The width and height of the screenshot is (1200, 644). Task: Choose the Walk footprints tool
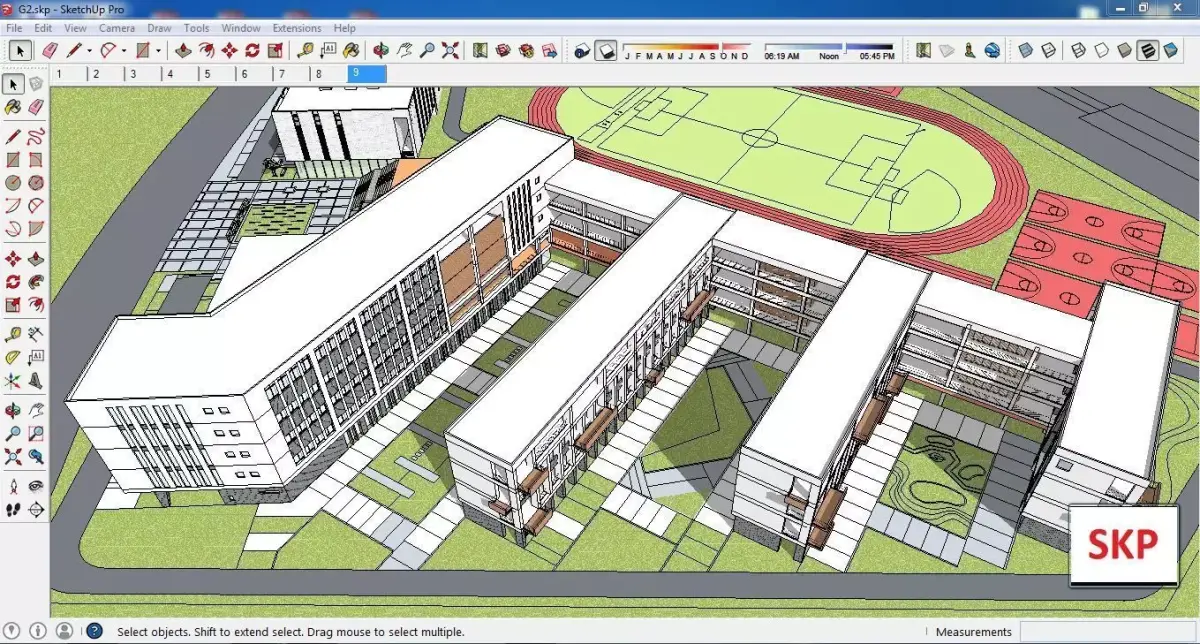click(13, 510)
